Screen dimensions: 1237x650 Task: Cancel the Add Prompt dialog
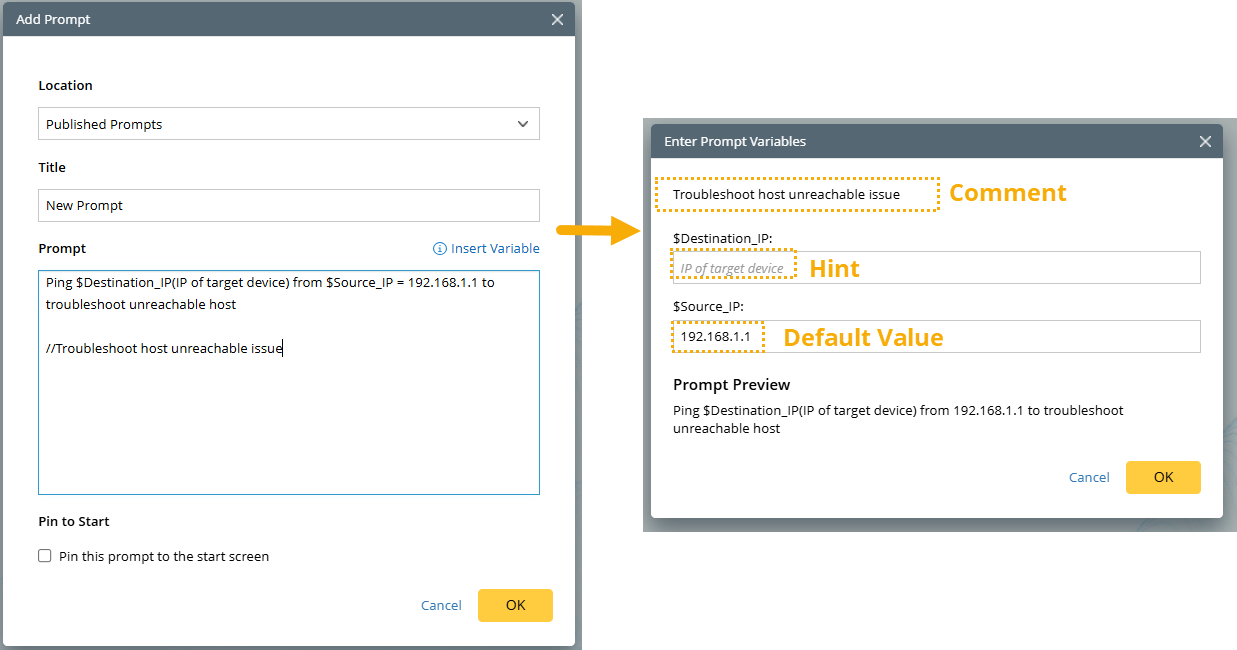coord(441,605)
